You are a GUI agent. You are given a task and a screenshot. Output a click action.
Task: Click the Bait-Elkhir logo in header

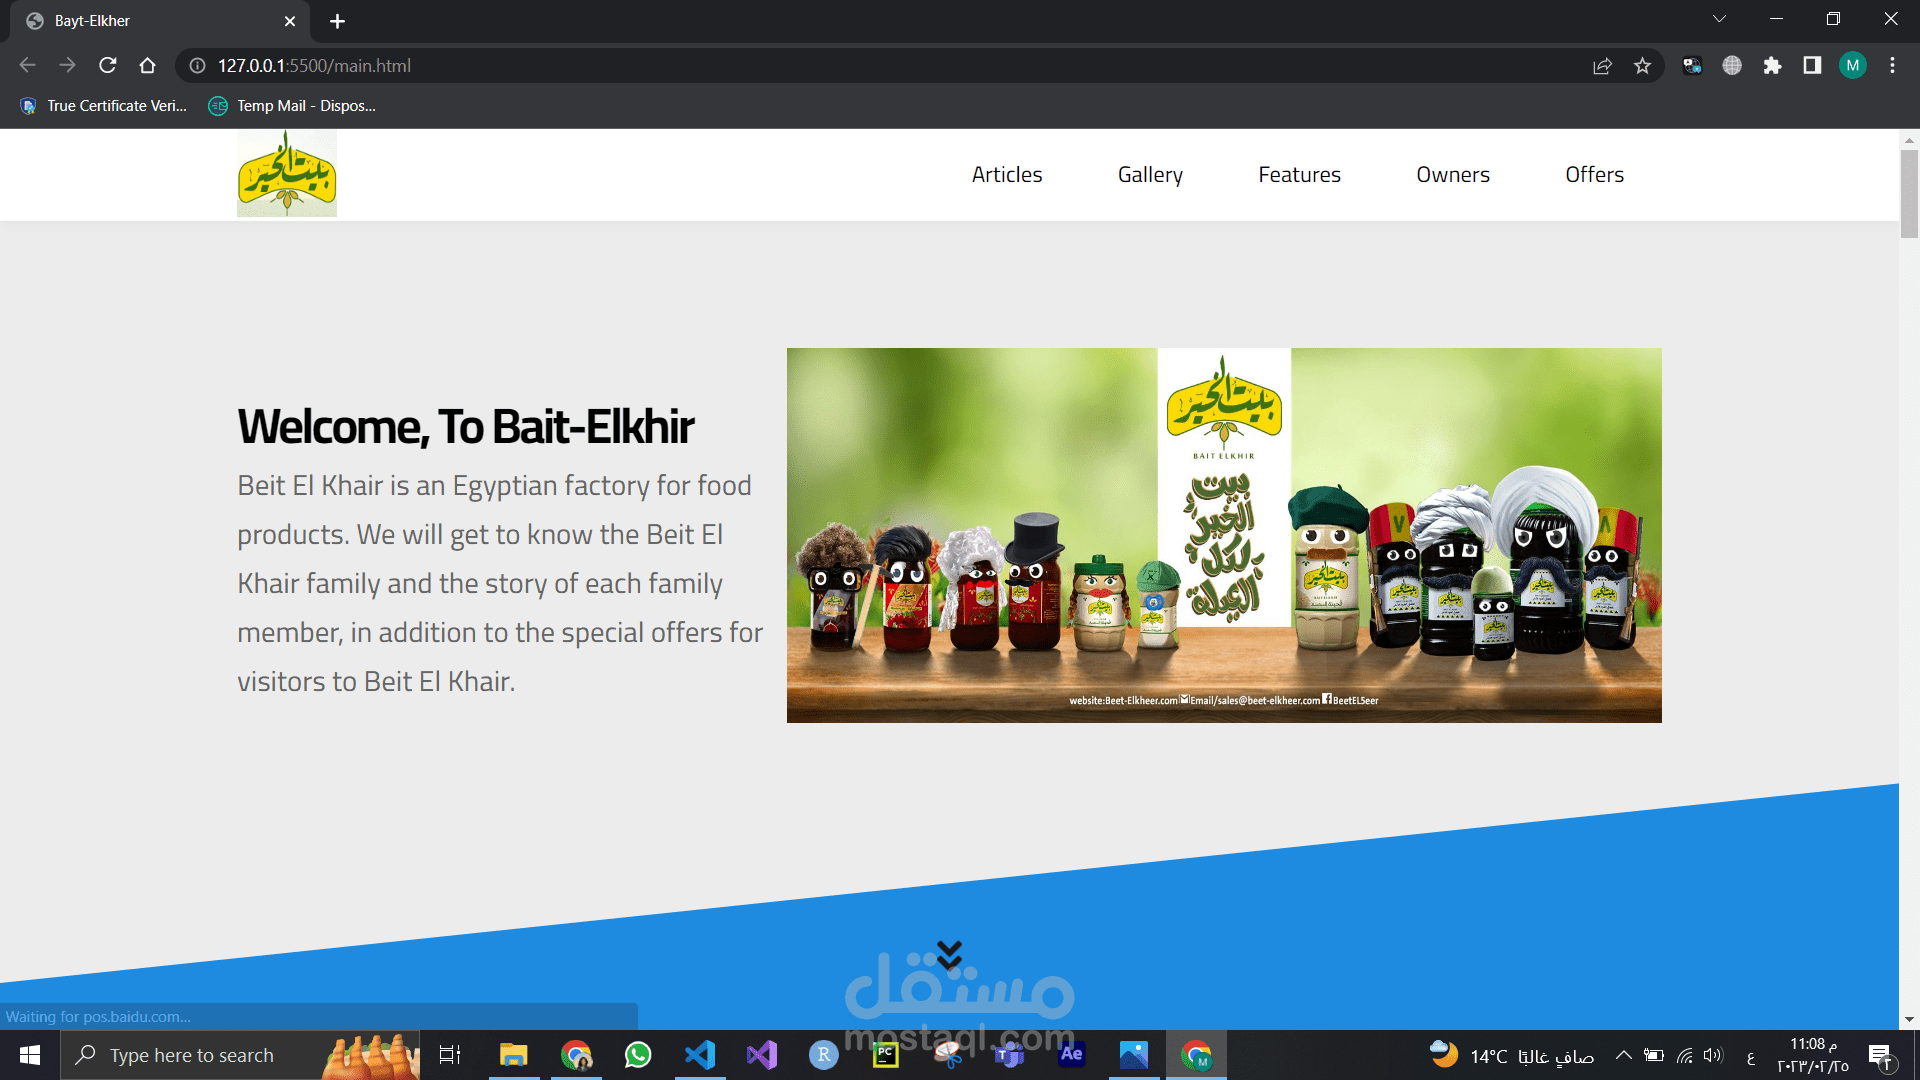click(287, 173)
